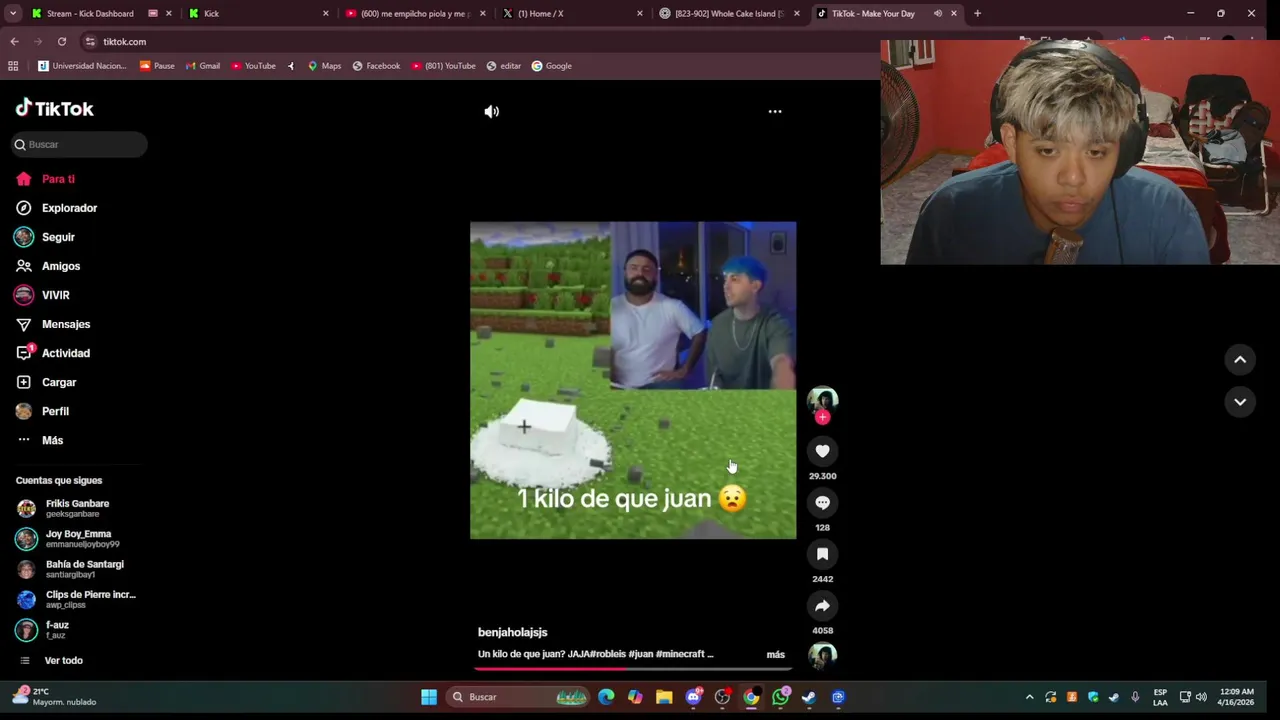Image resolution: width=1280 pixels, height=720 pixels.
Task: Switch to the Home / X tab
Action: point(573,14)
